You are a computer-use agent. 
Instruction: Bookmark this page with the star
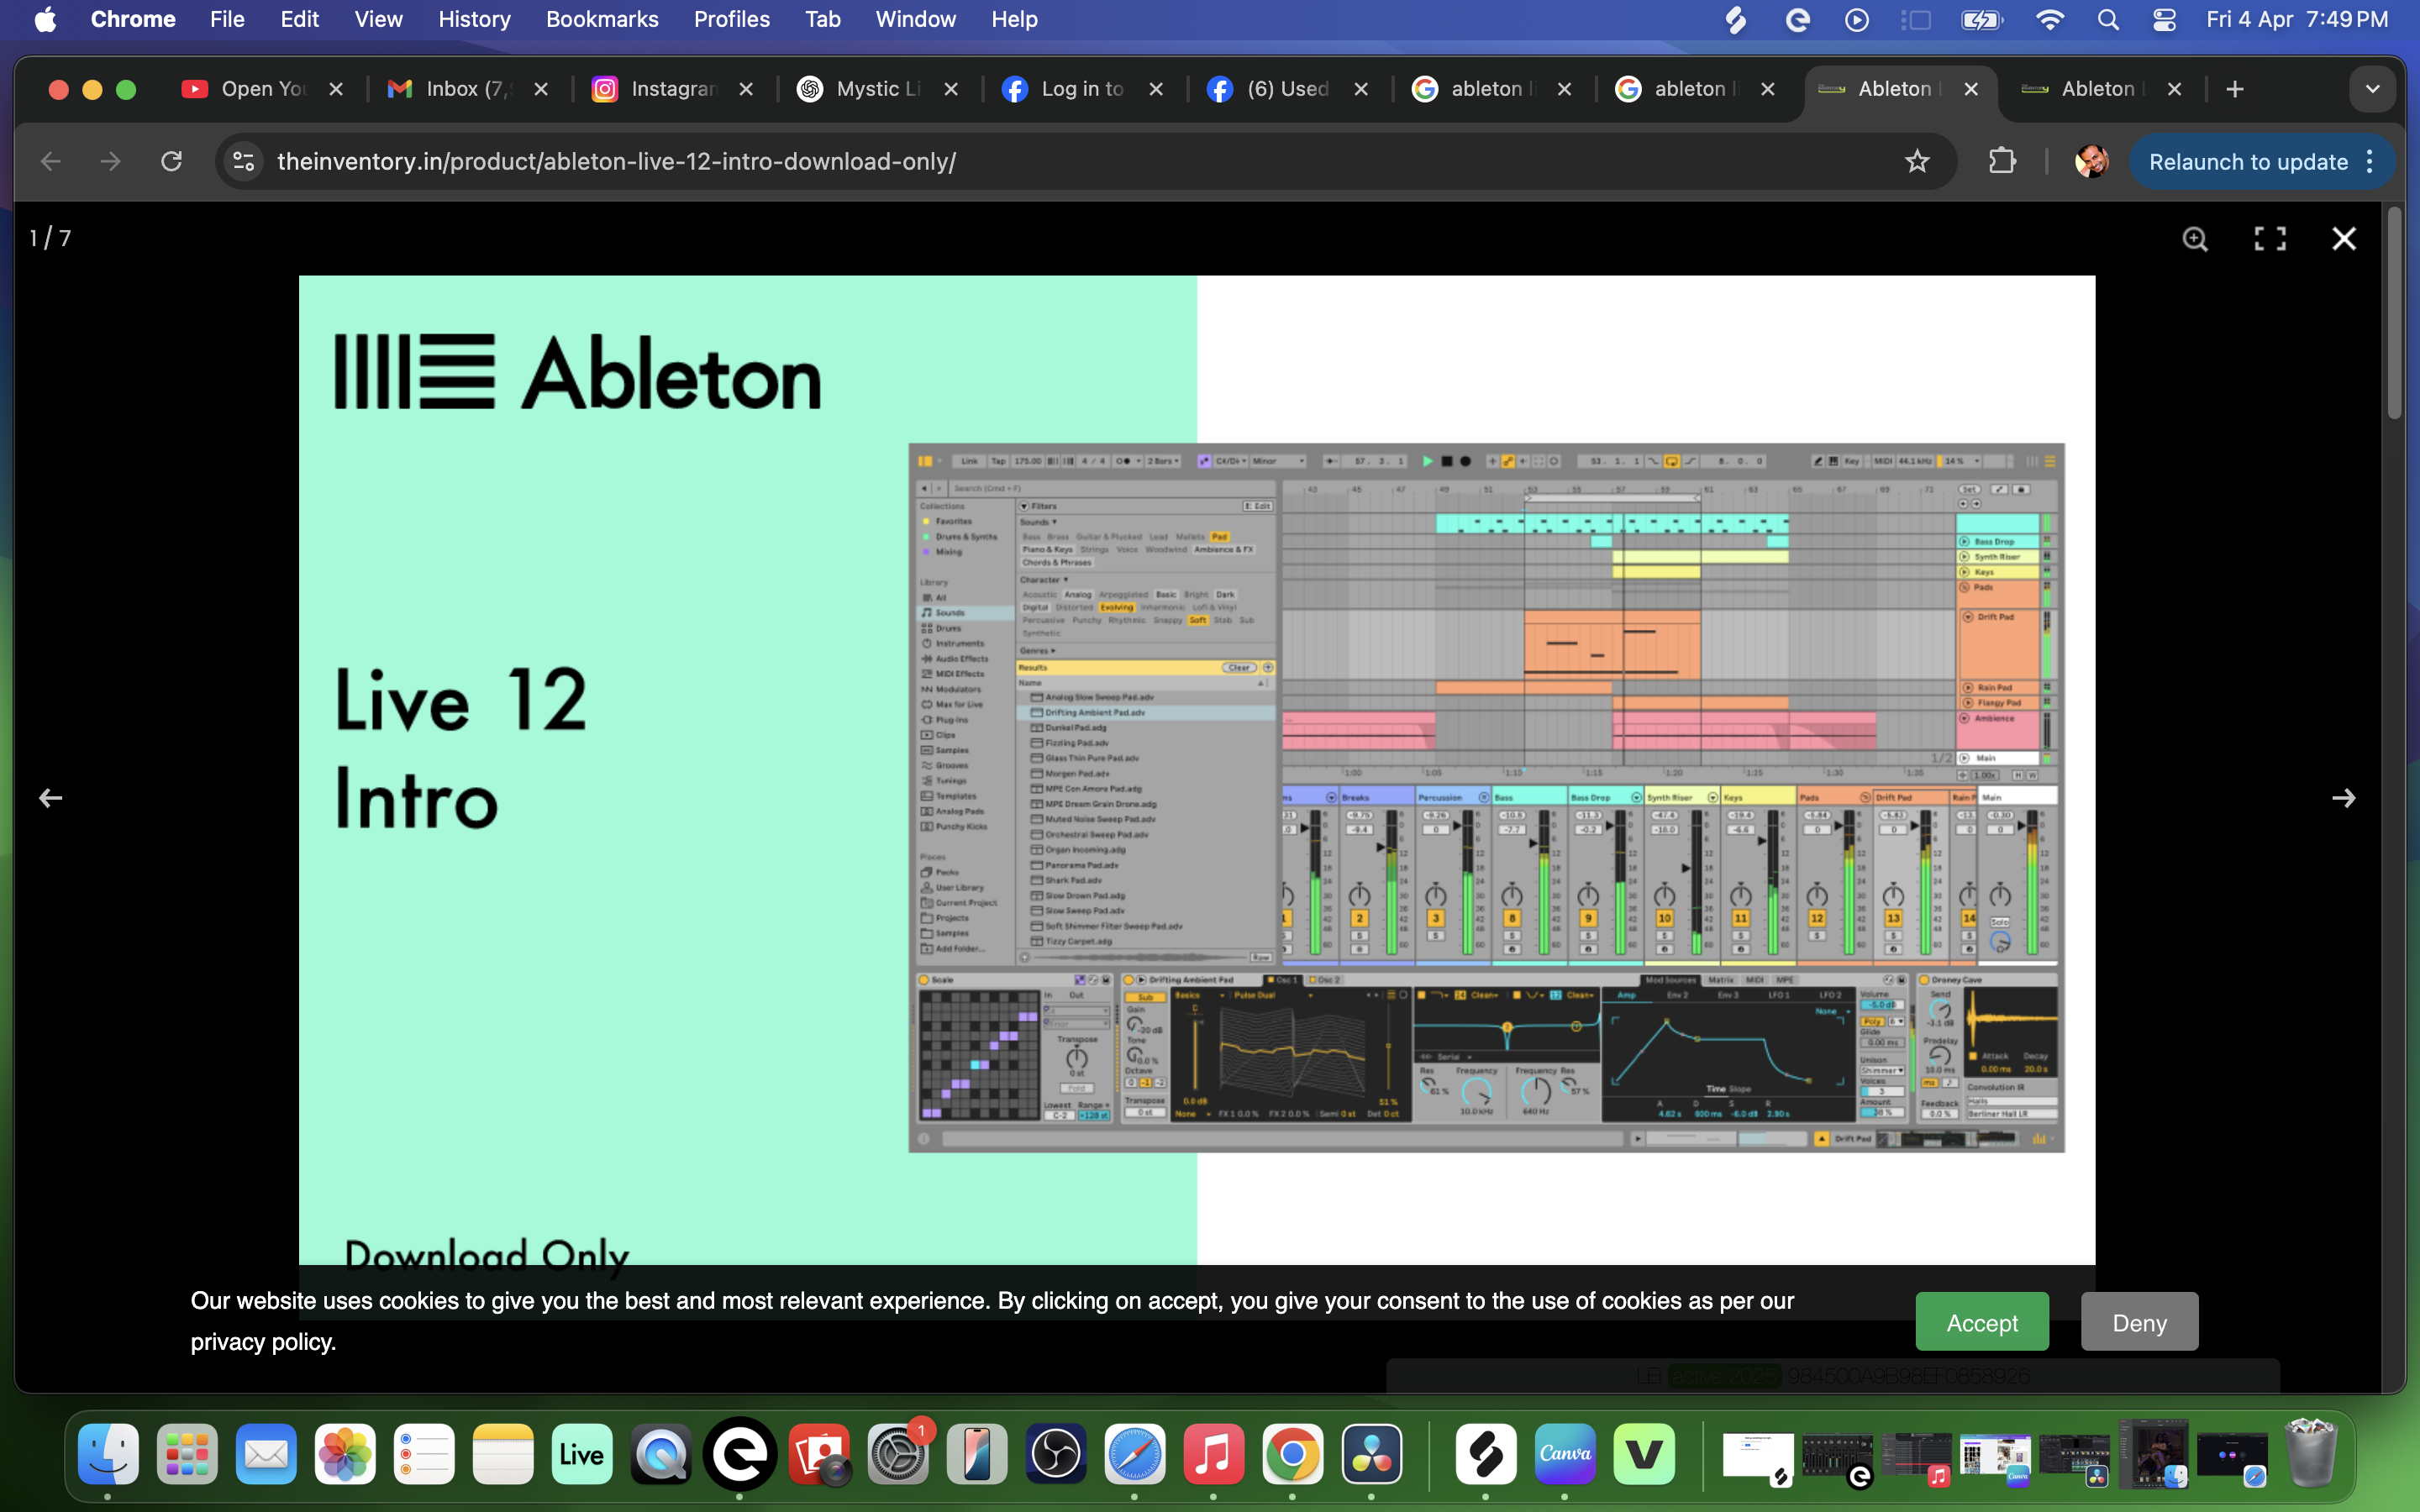1916,162
